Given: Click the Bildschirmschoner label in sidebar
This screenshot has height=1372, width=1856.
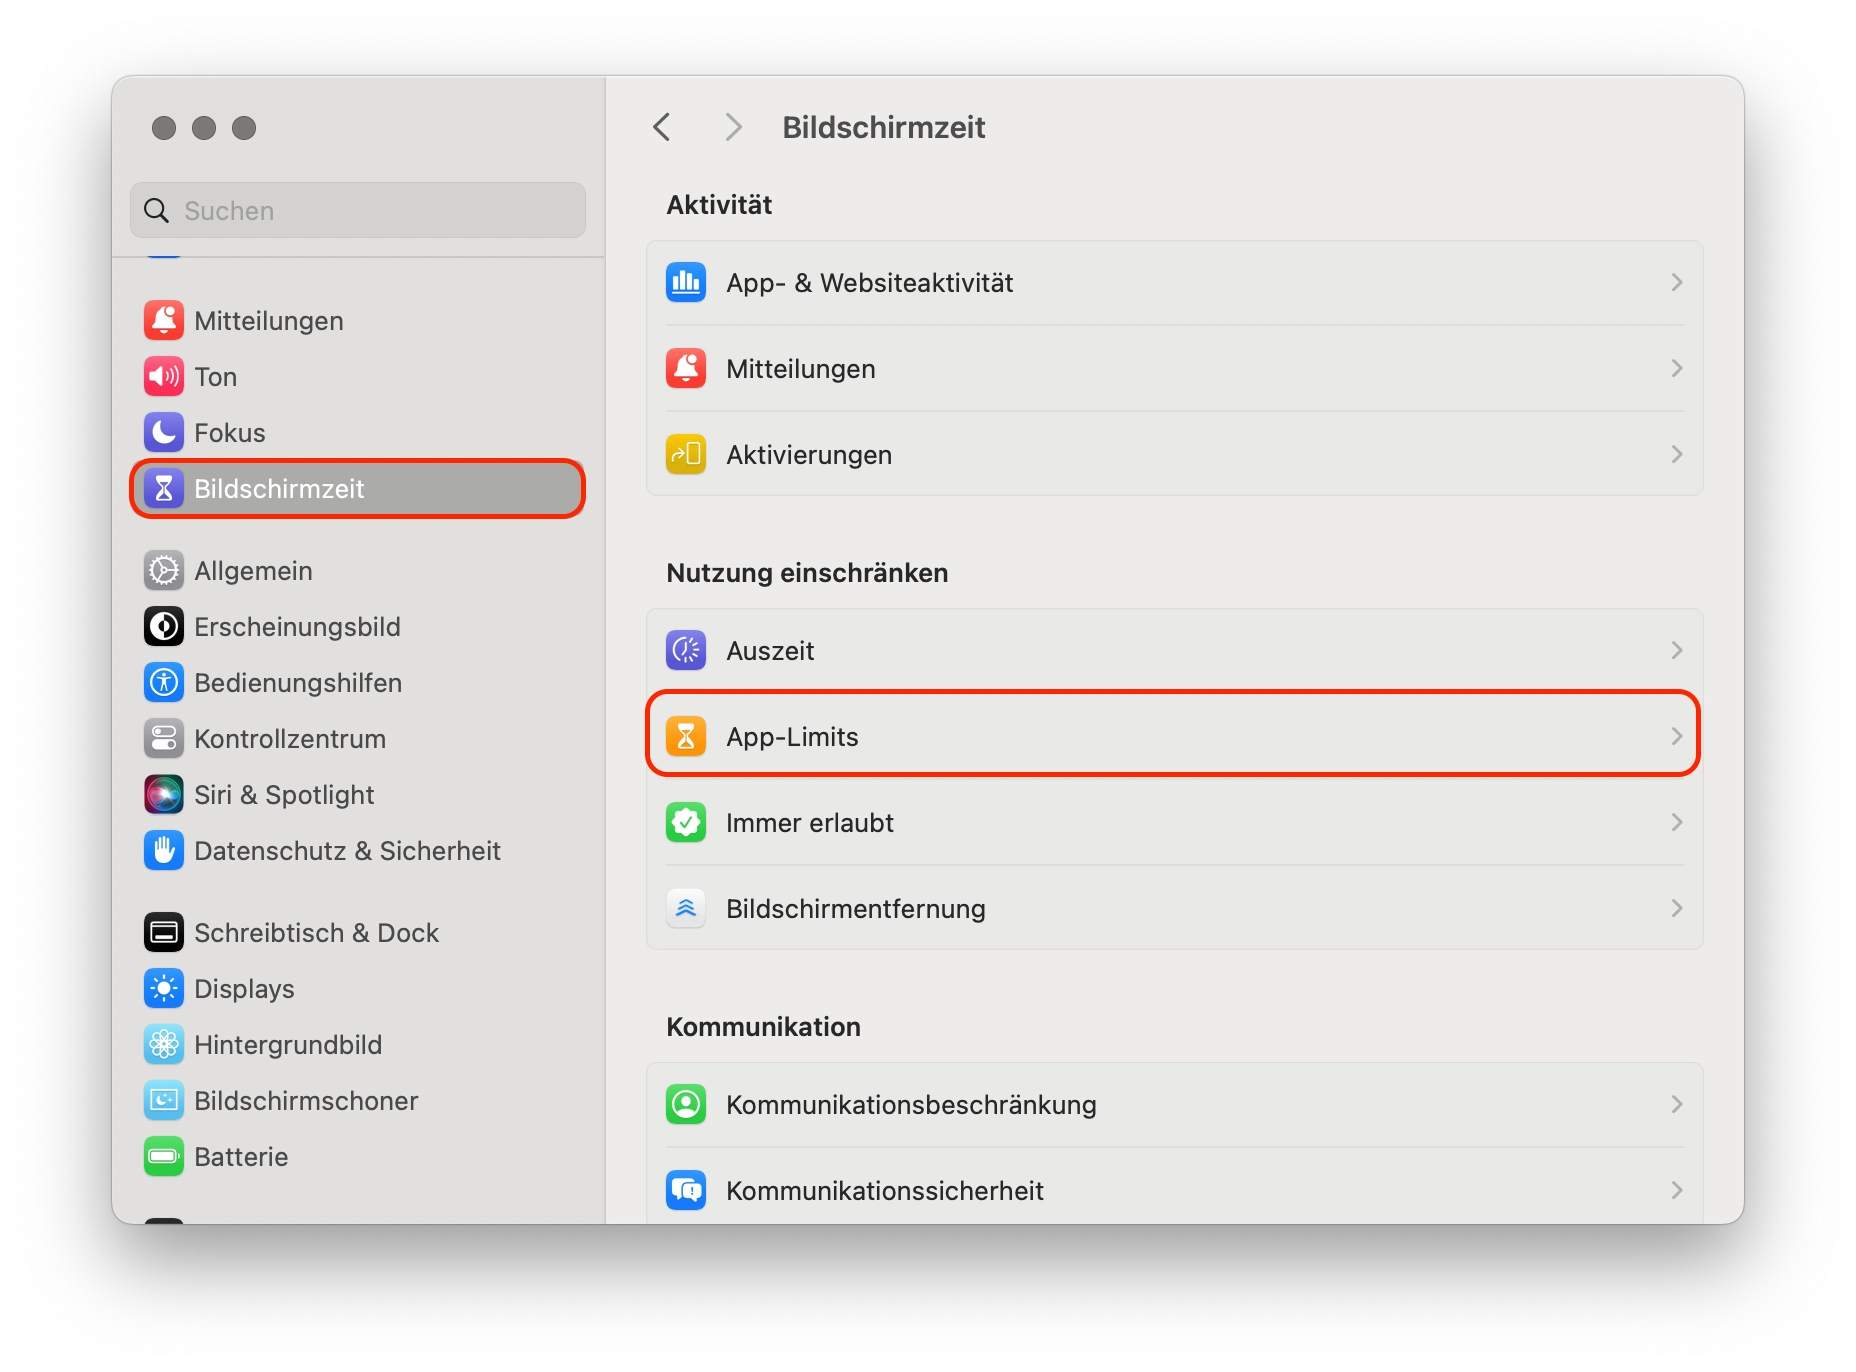Looking at the screenshot, I should 306,1101.
